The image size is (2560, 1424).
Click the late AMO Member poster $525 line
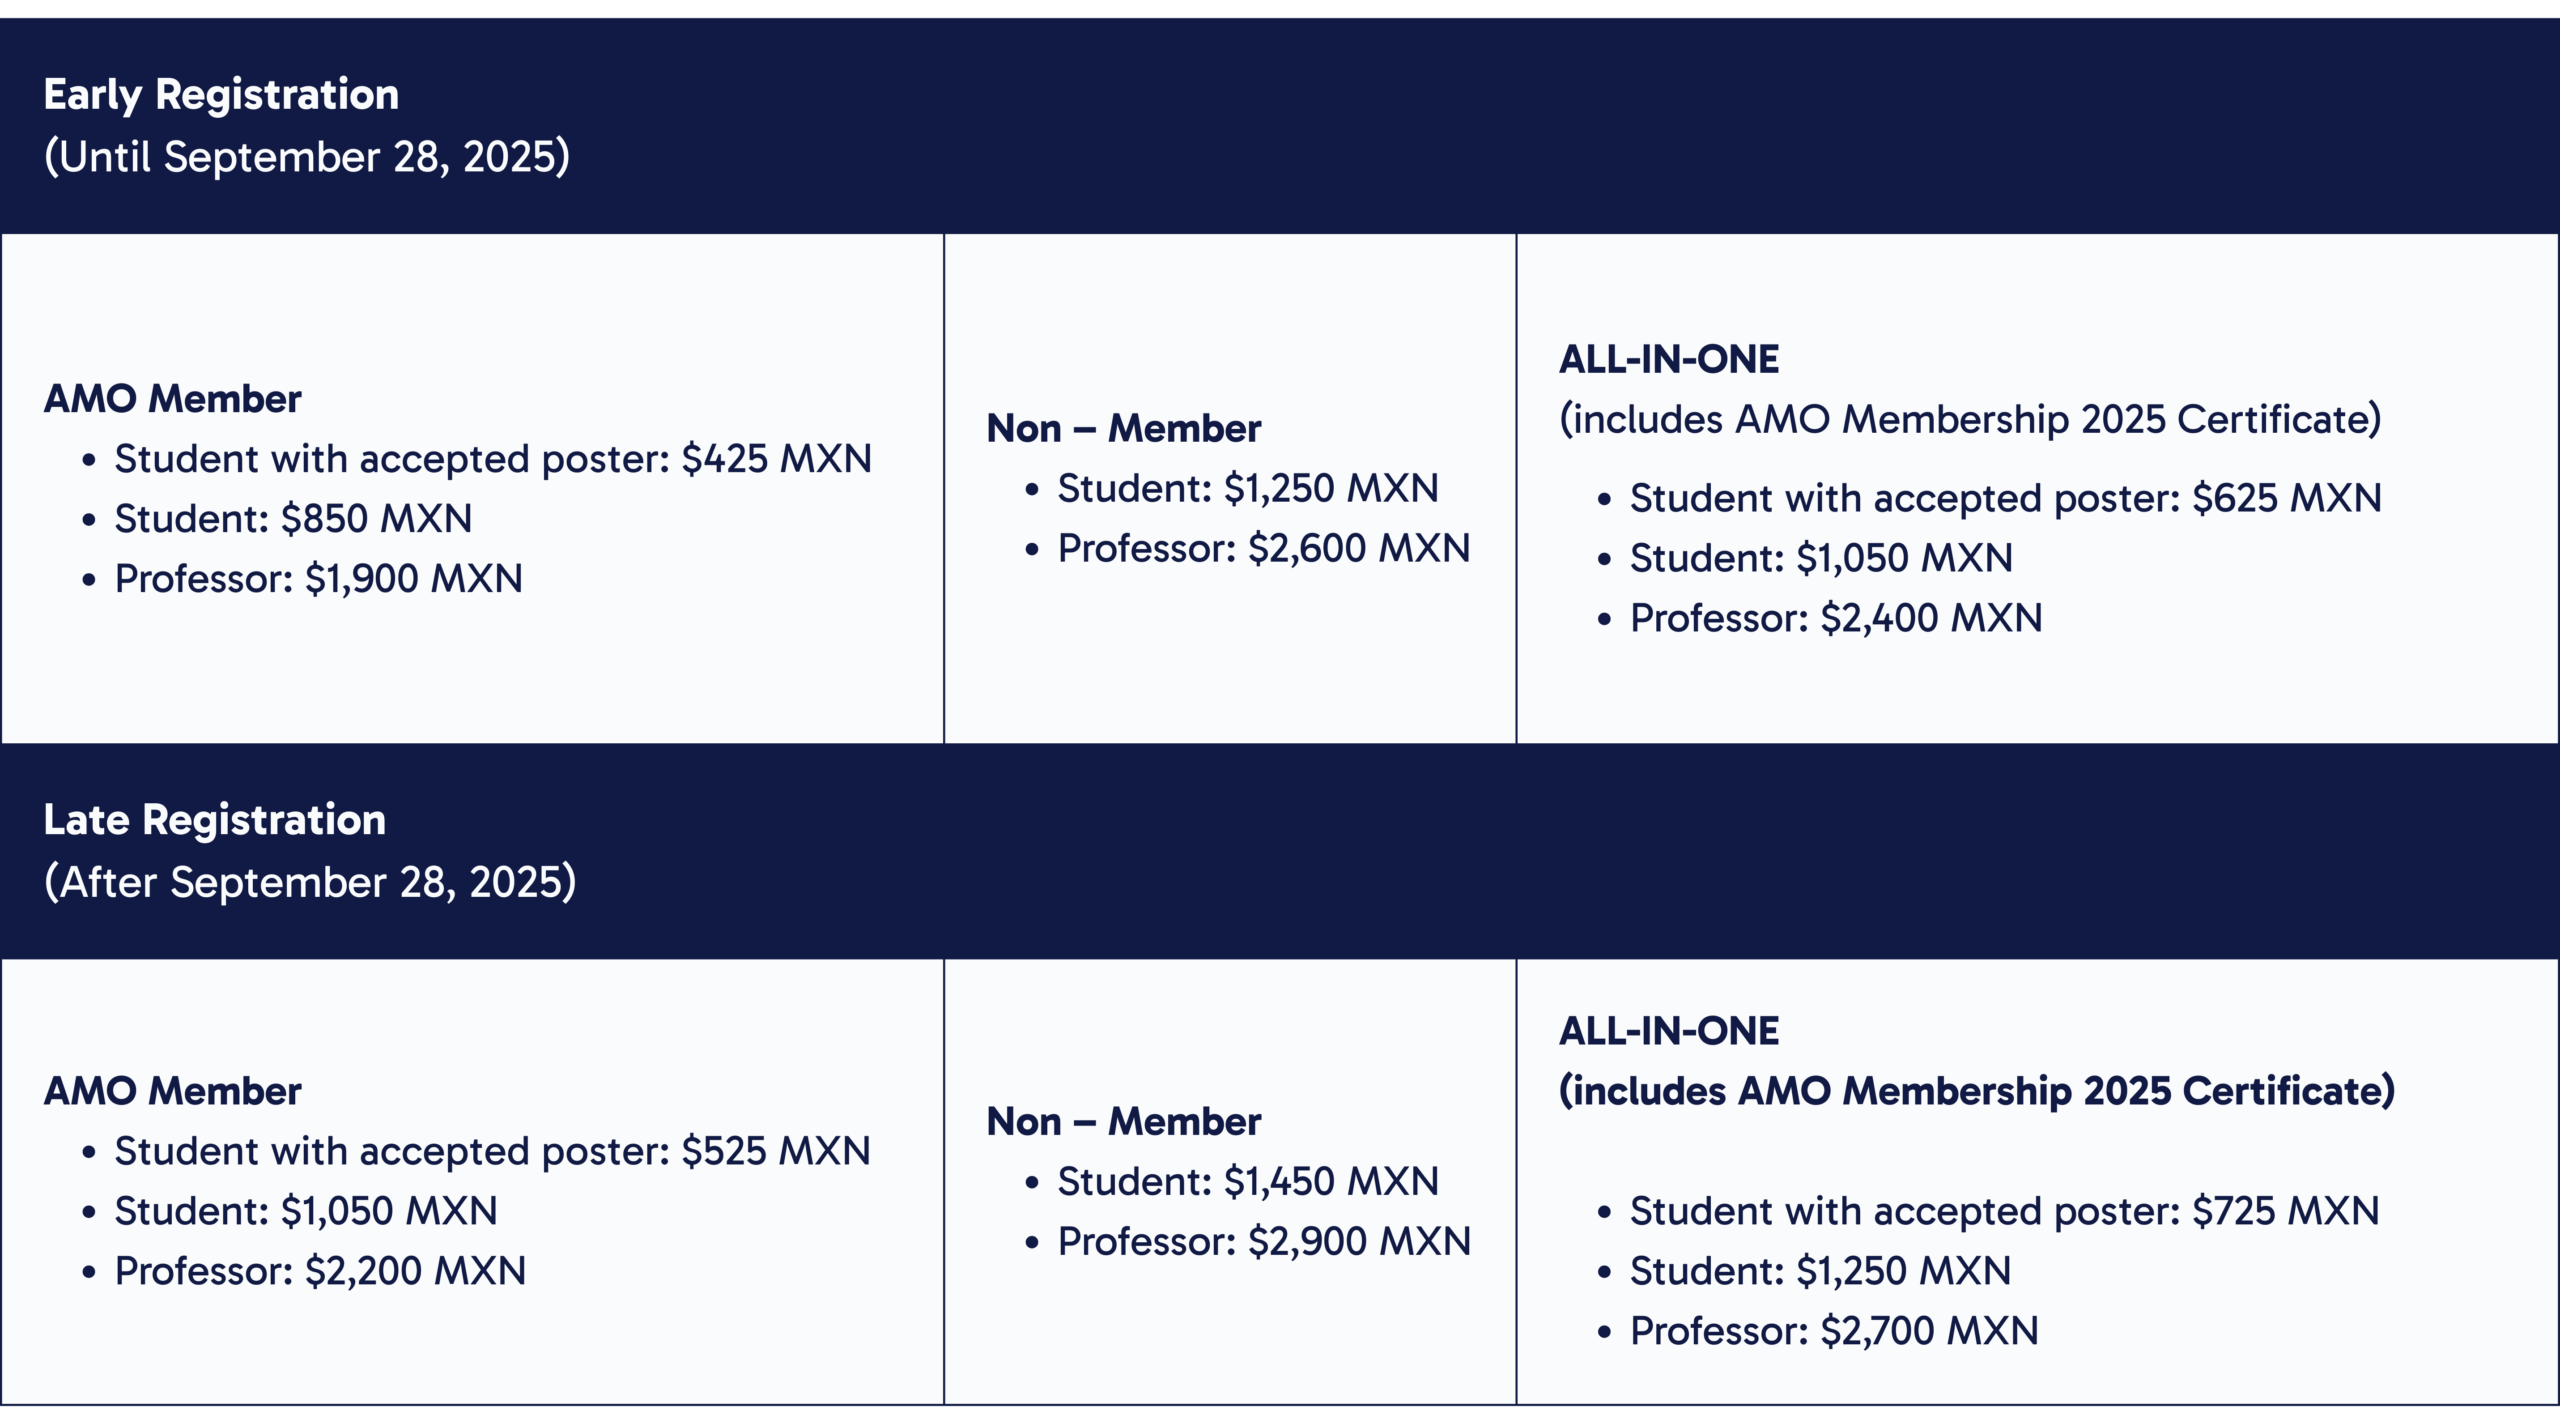click(x=492, y=1151)
